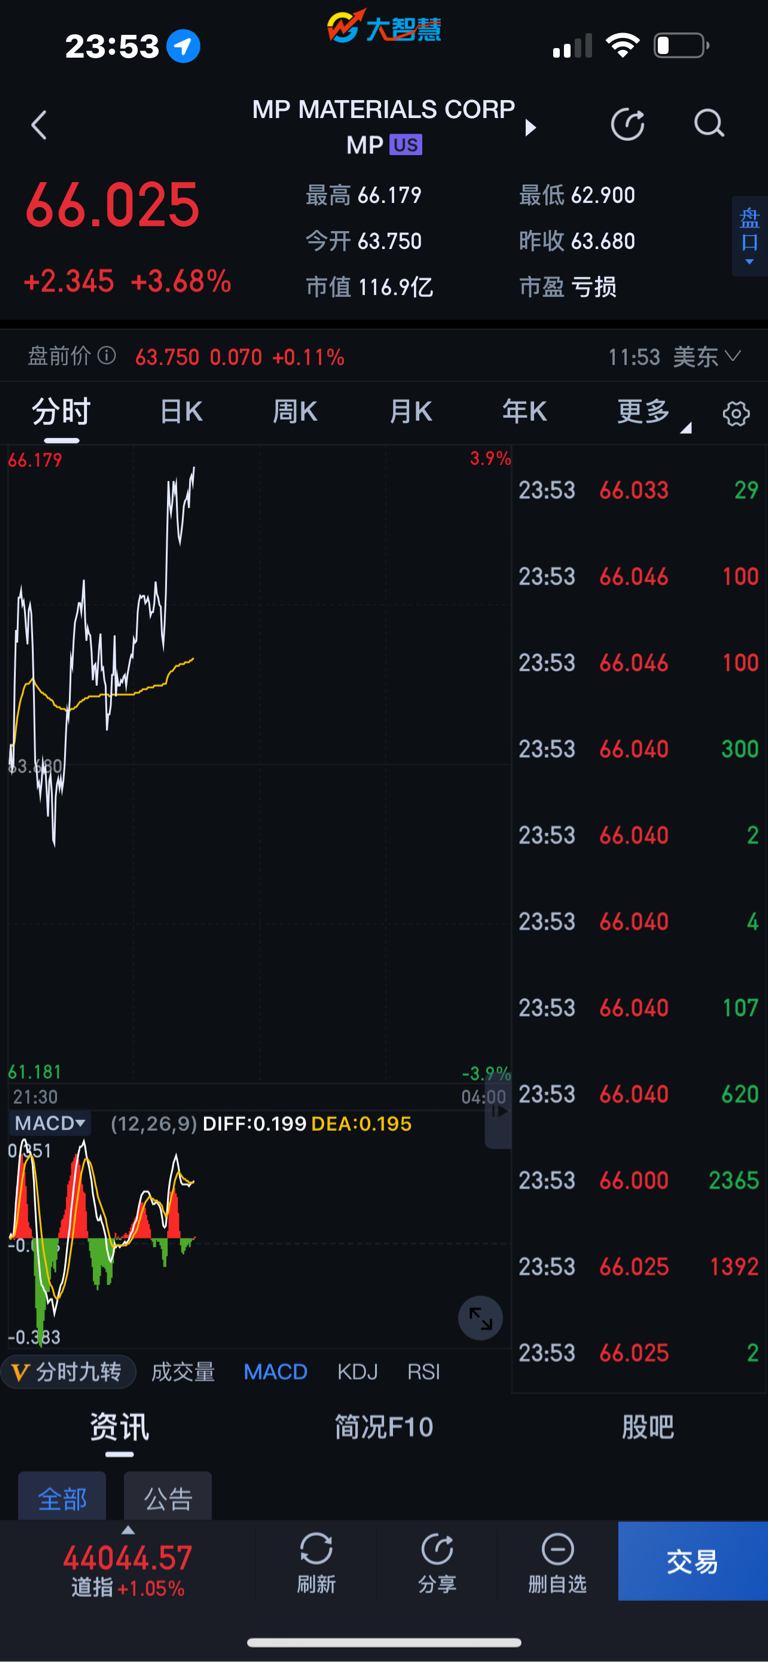Screen dimensions: 768x1662
Task: Tap the trade row with volume 620
Action: (639, 1094)
